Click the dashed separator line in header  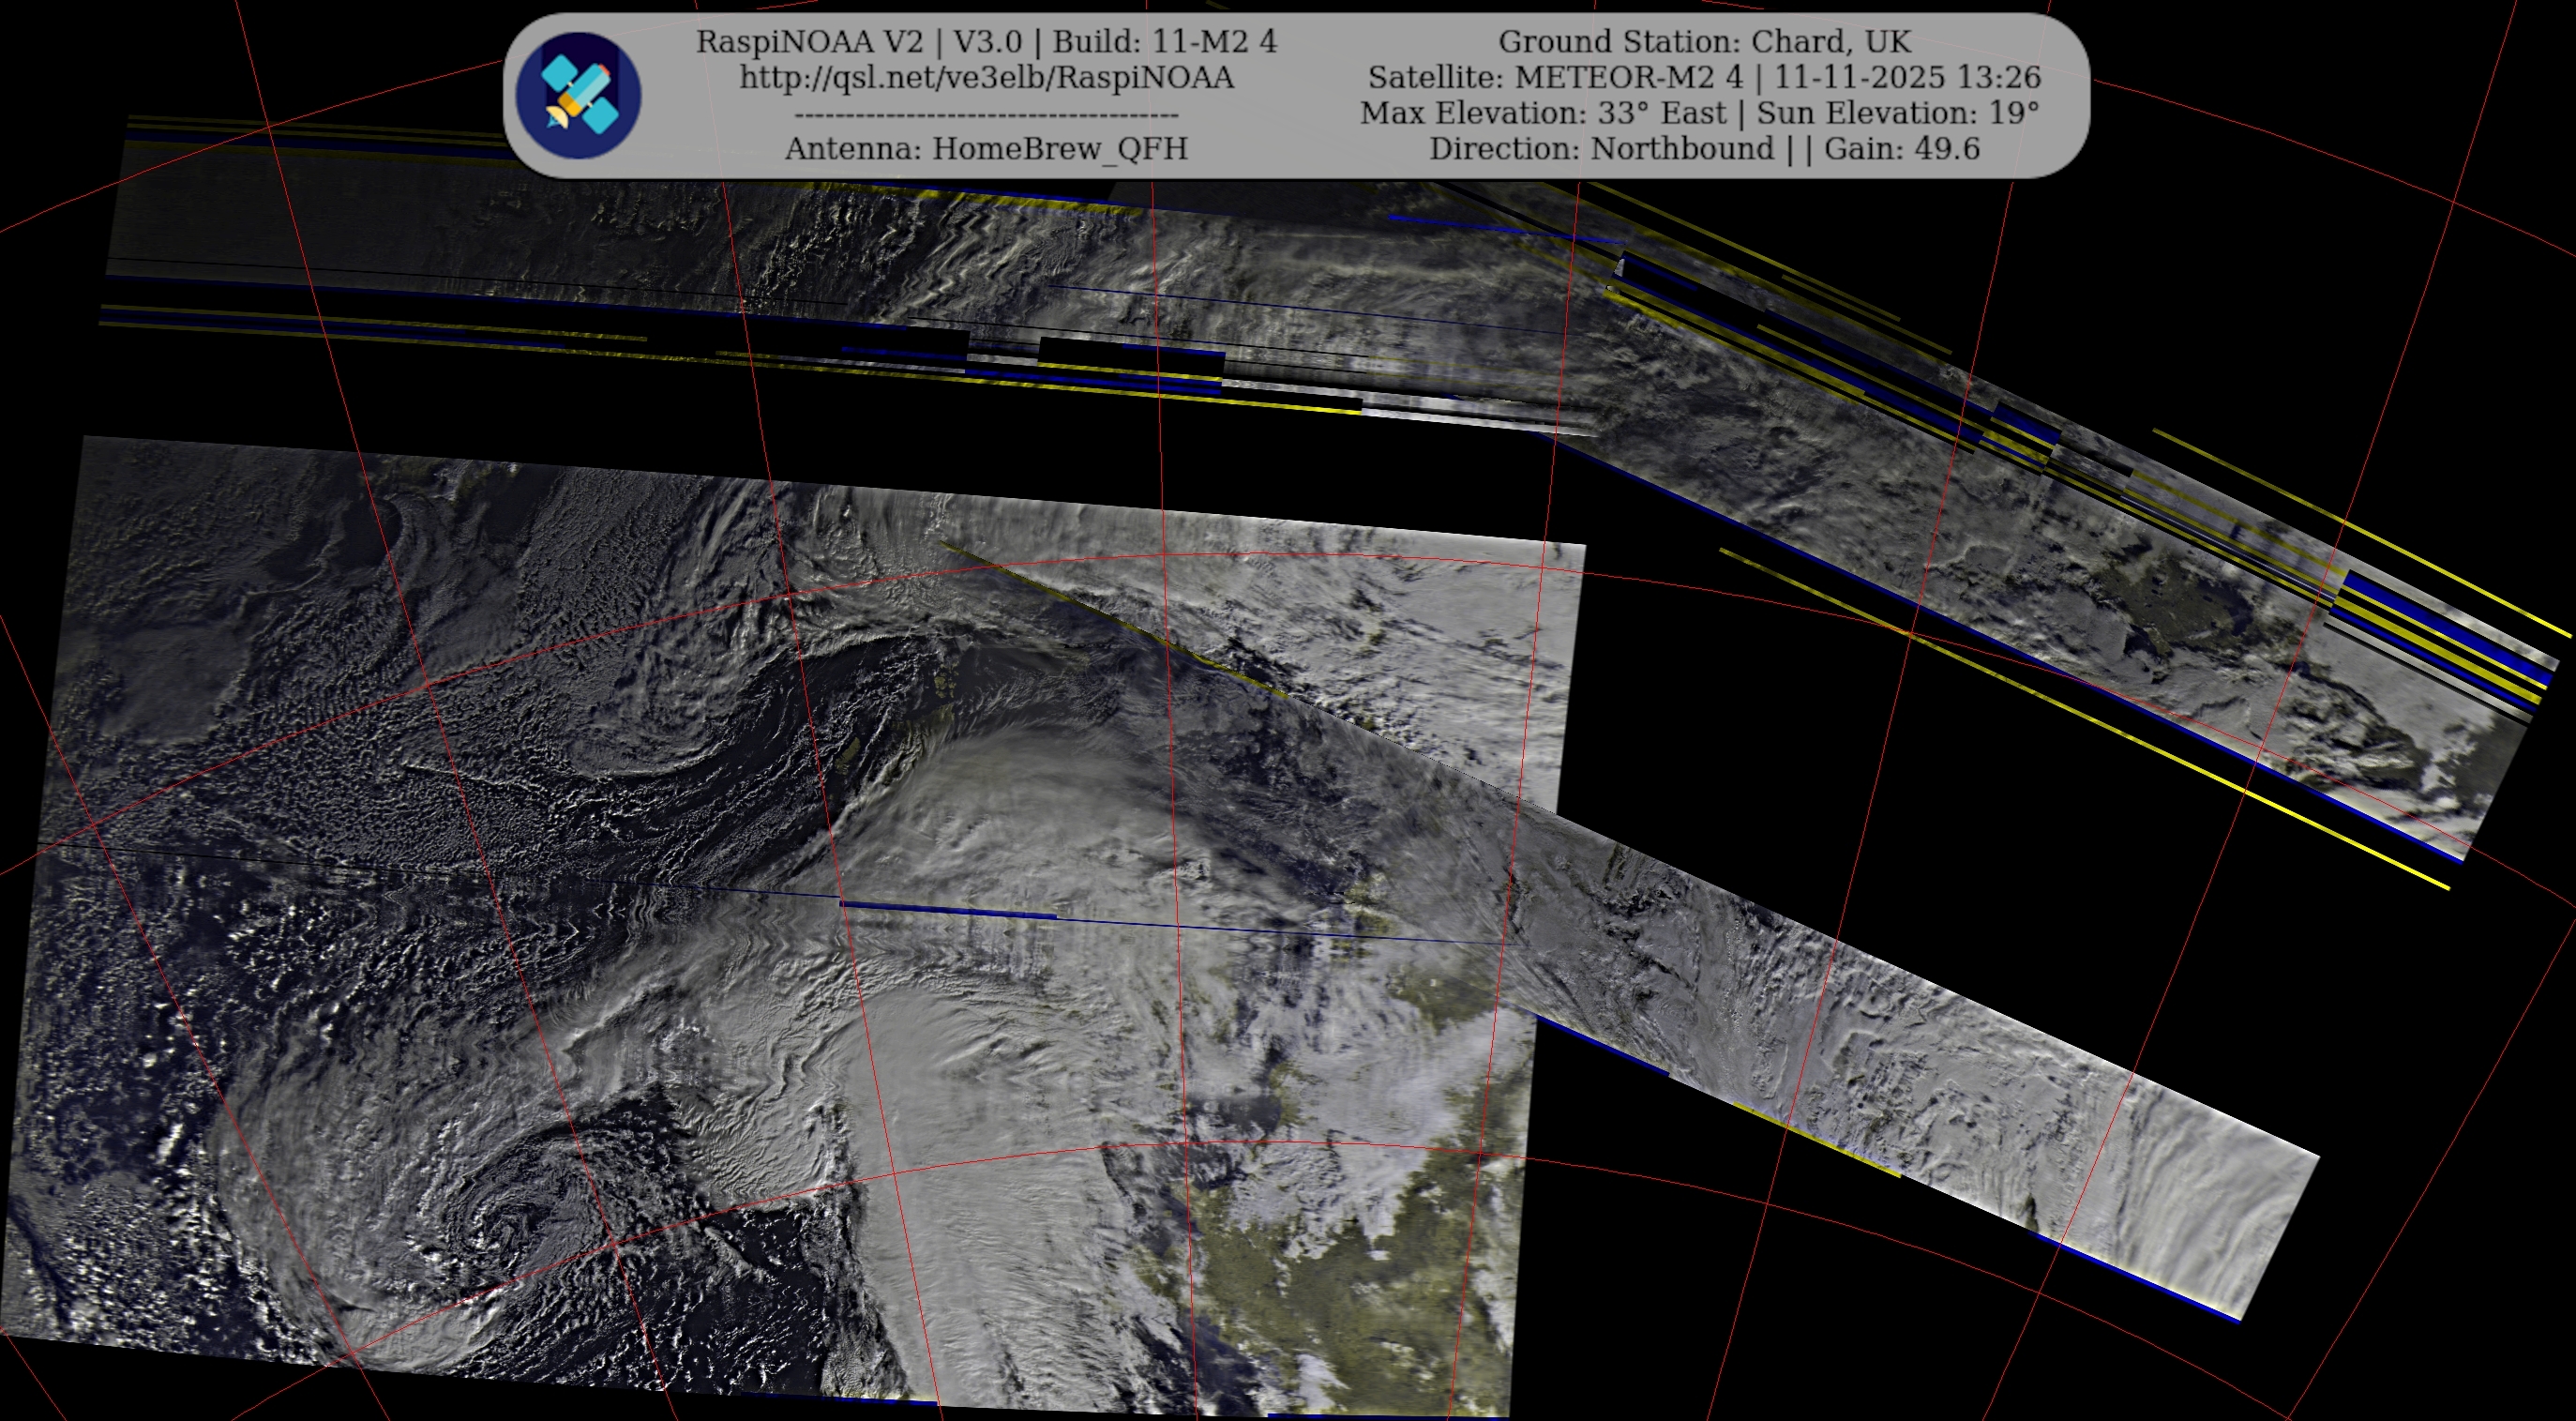[x=986, y=114]
